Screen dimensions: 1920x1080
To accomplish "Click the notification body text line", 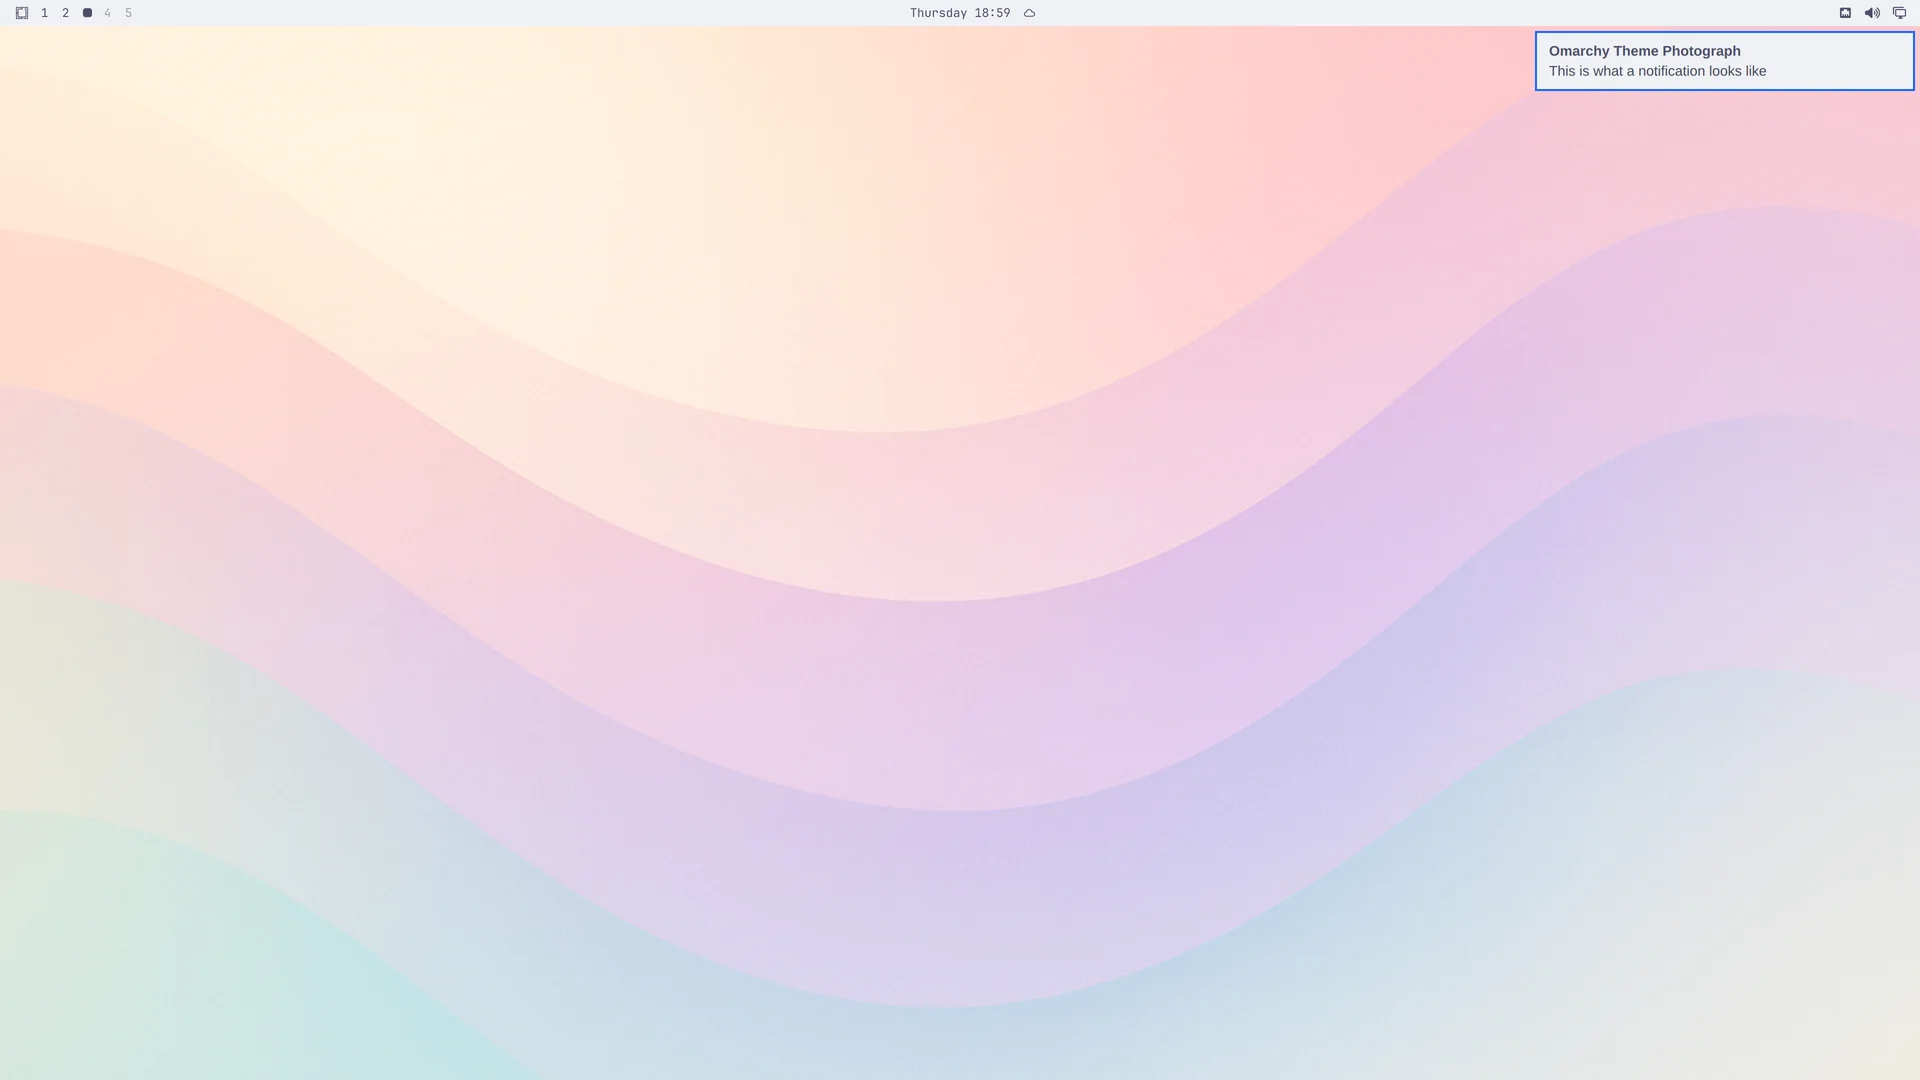I will [1657, 71].
